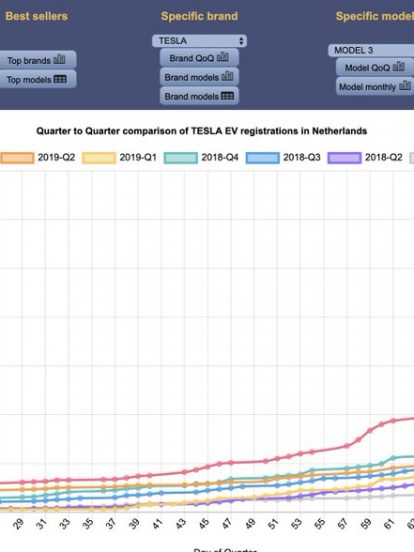This screenshot has height=552, width=414.
Task: Click the 2018-Q4 legend label text
Action: click(x=220, y=157)
